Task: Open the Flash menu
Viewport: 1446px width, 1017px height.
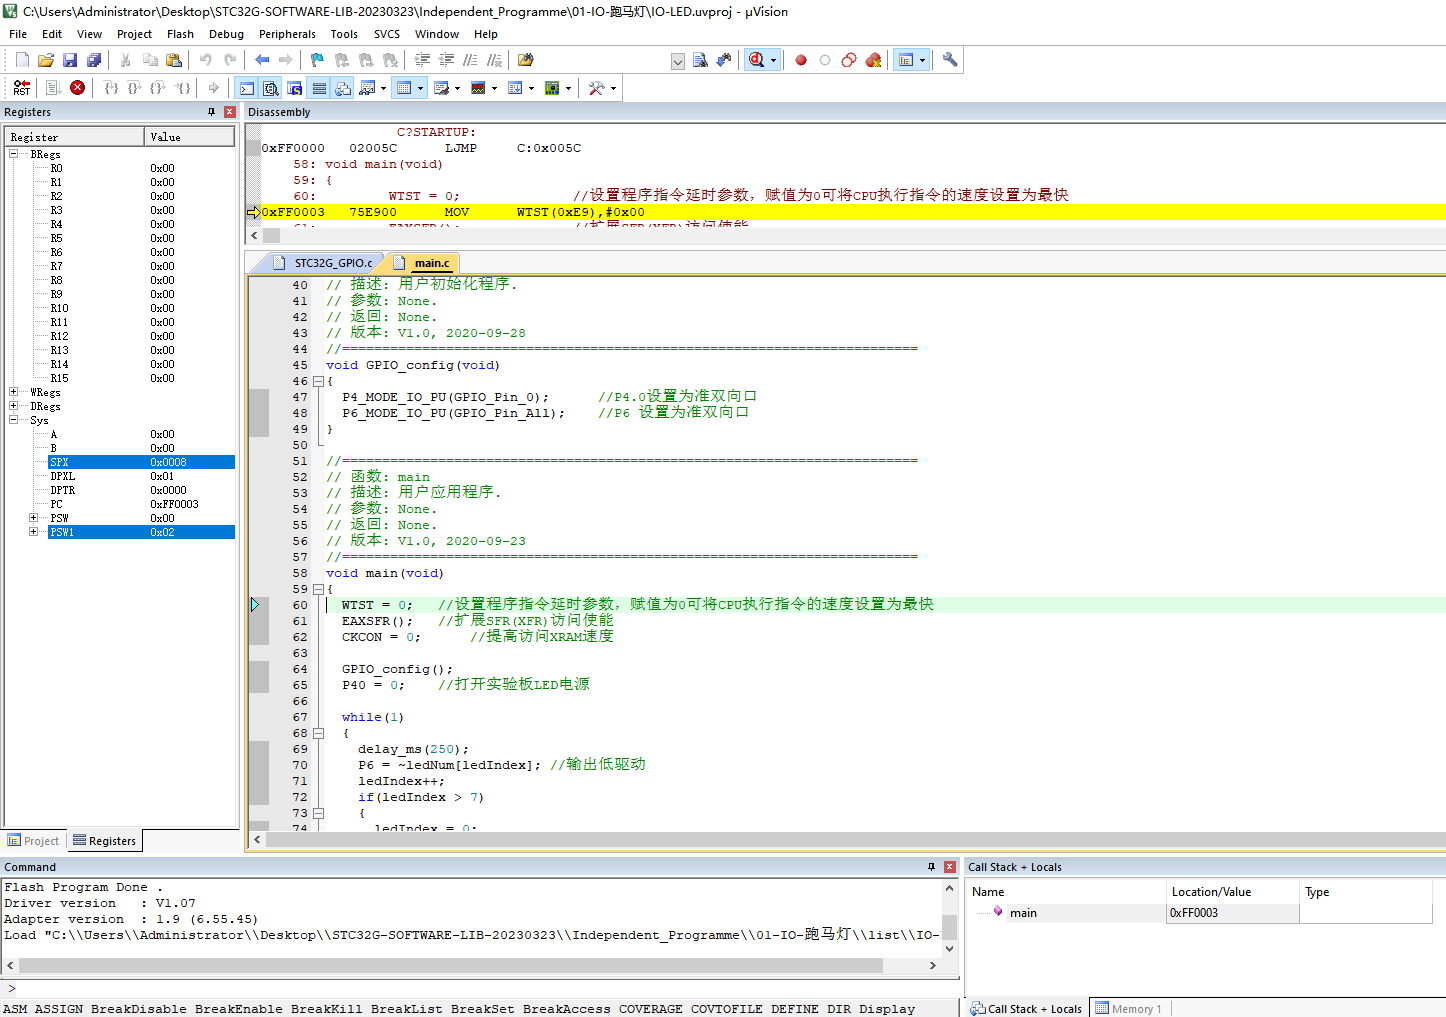Action: click(x=180, y=34)
